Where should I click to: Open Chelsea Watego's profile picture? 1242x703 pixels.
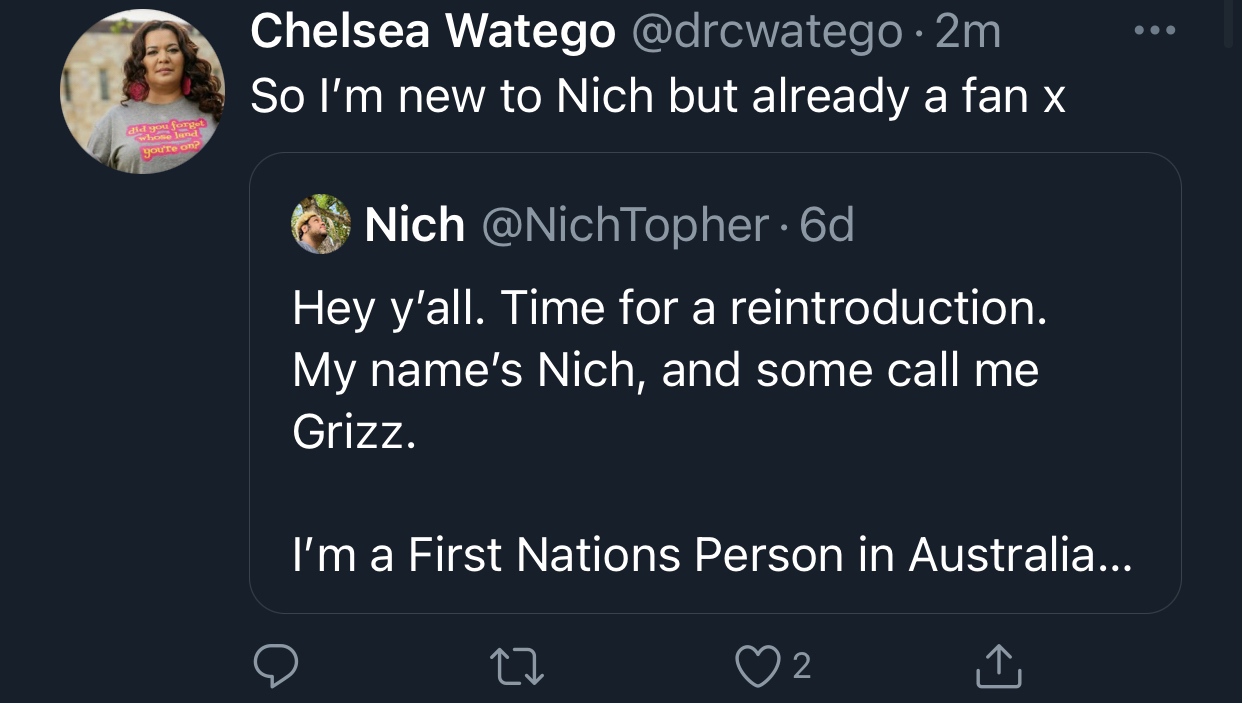click(x=142, y=92)
